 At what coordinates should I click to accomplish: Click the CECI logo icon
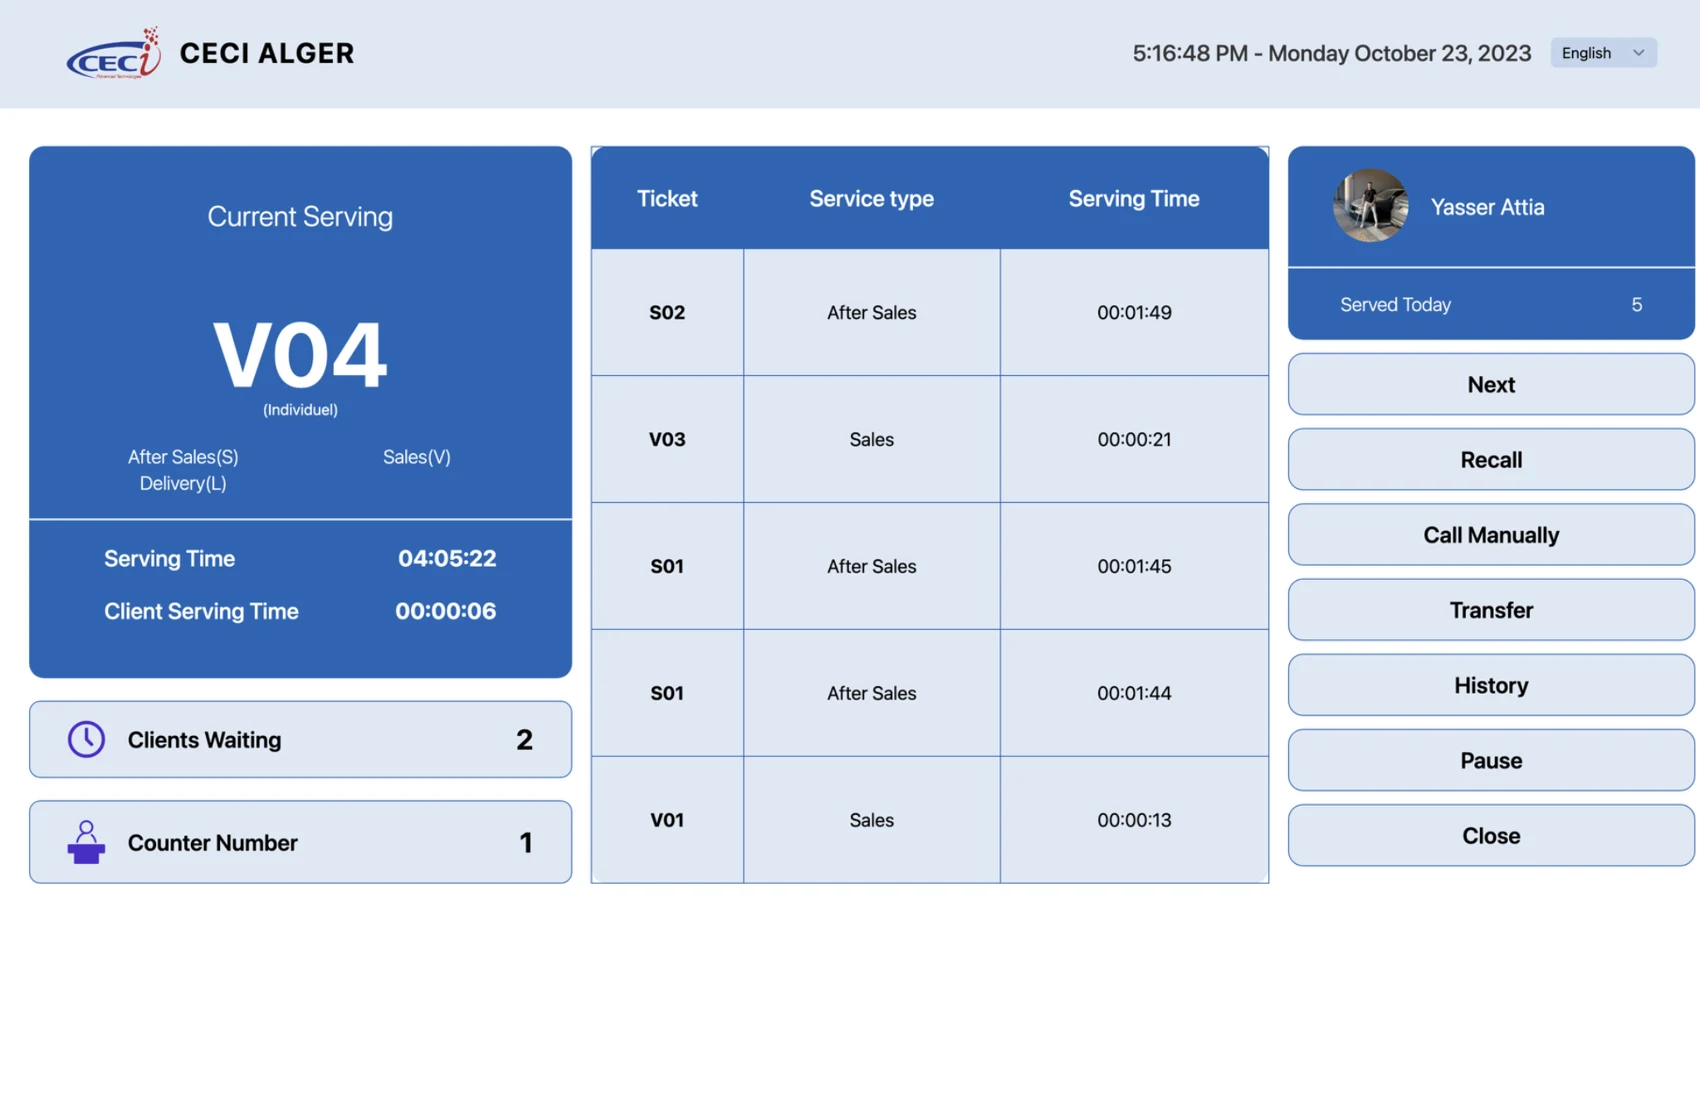pos(113,53)
